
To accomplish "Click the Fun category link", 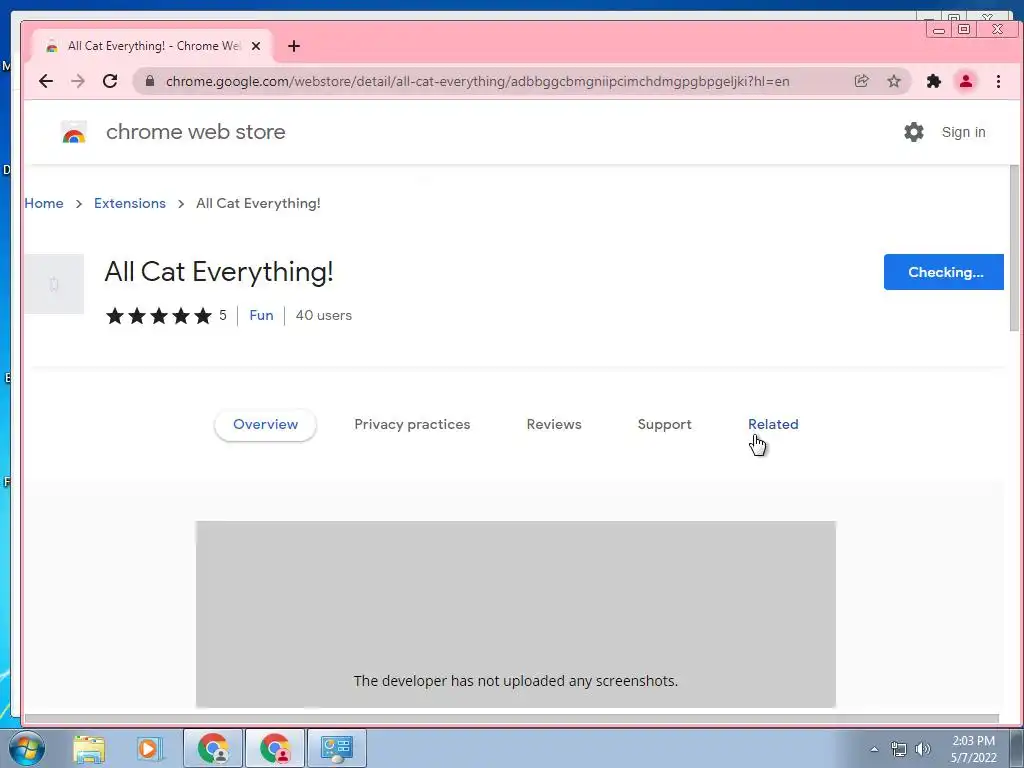I will point(261,315).
